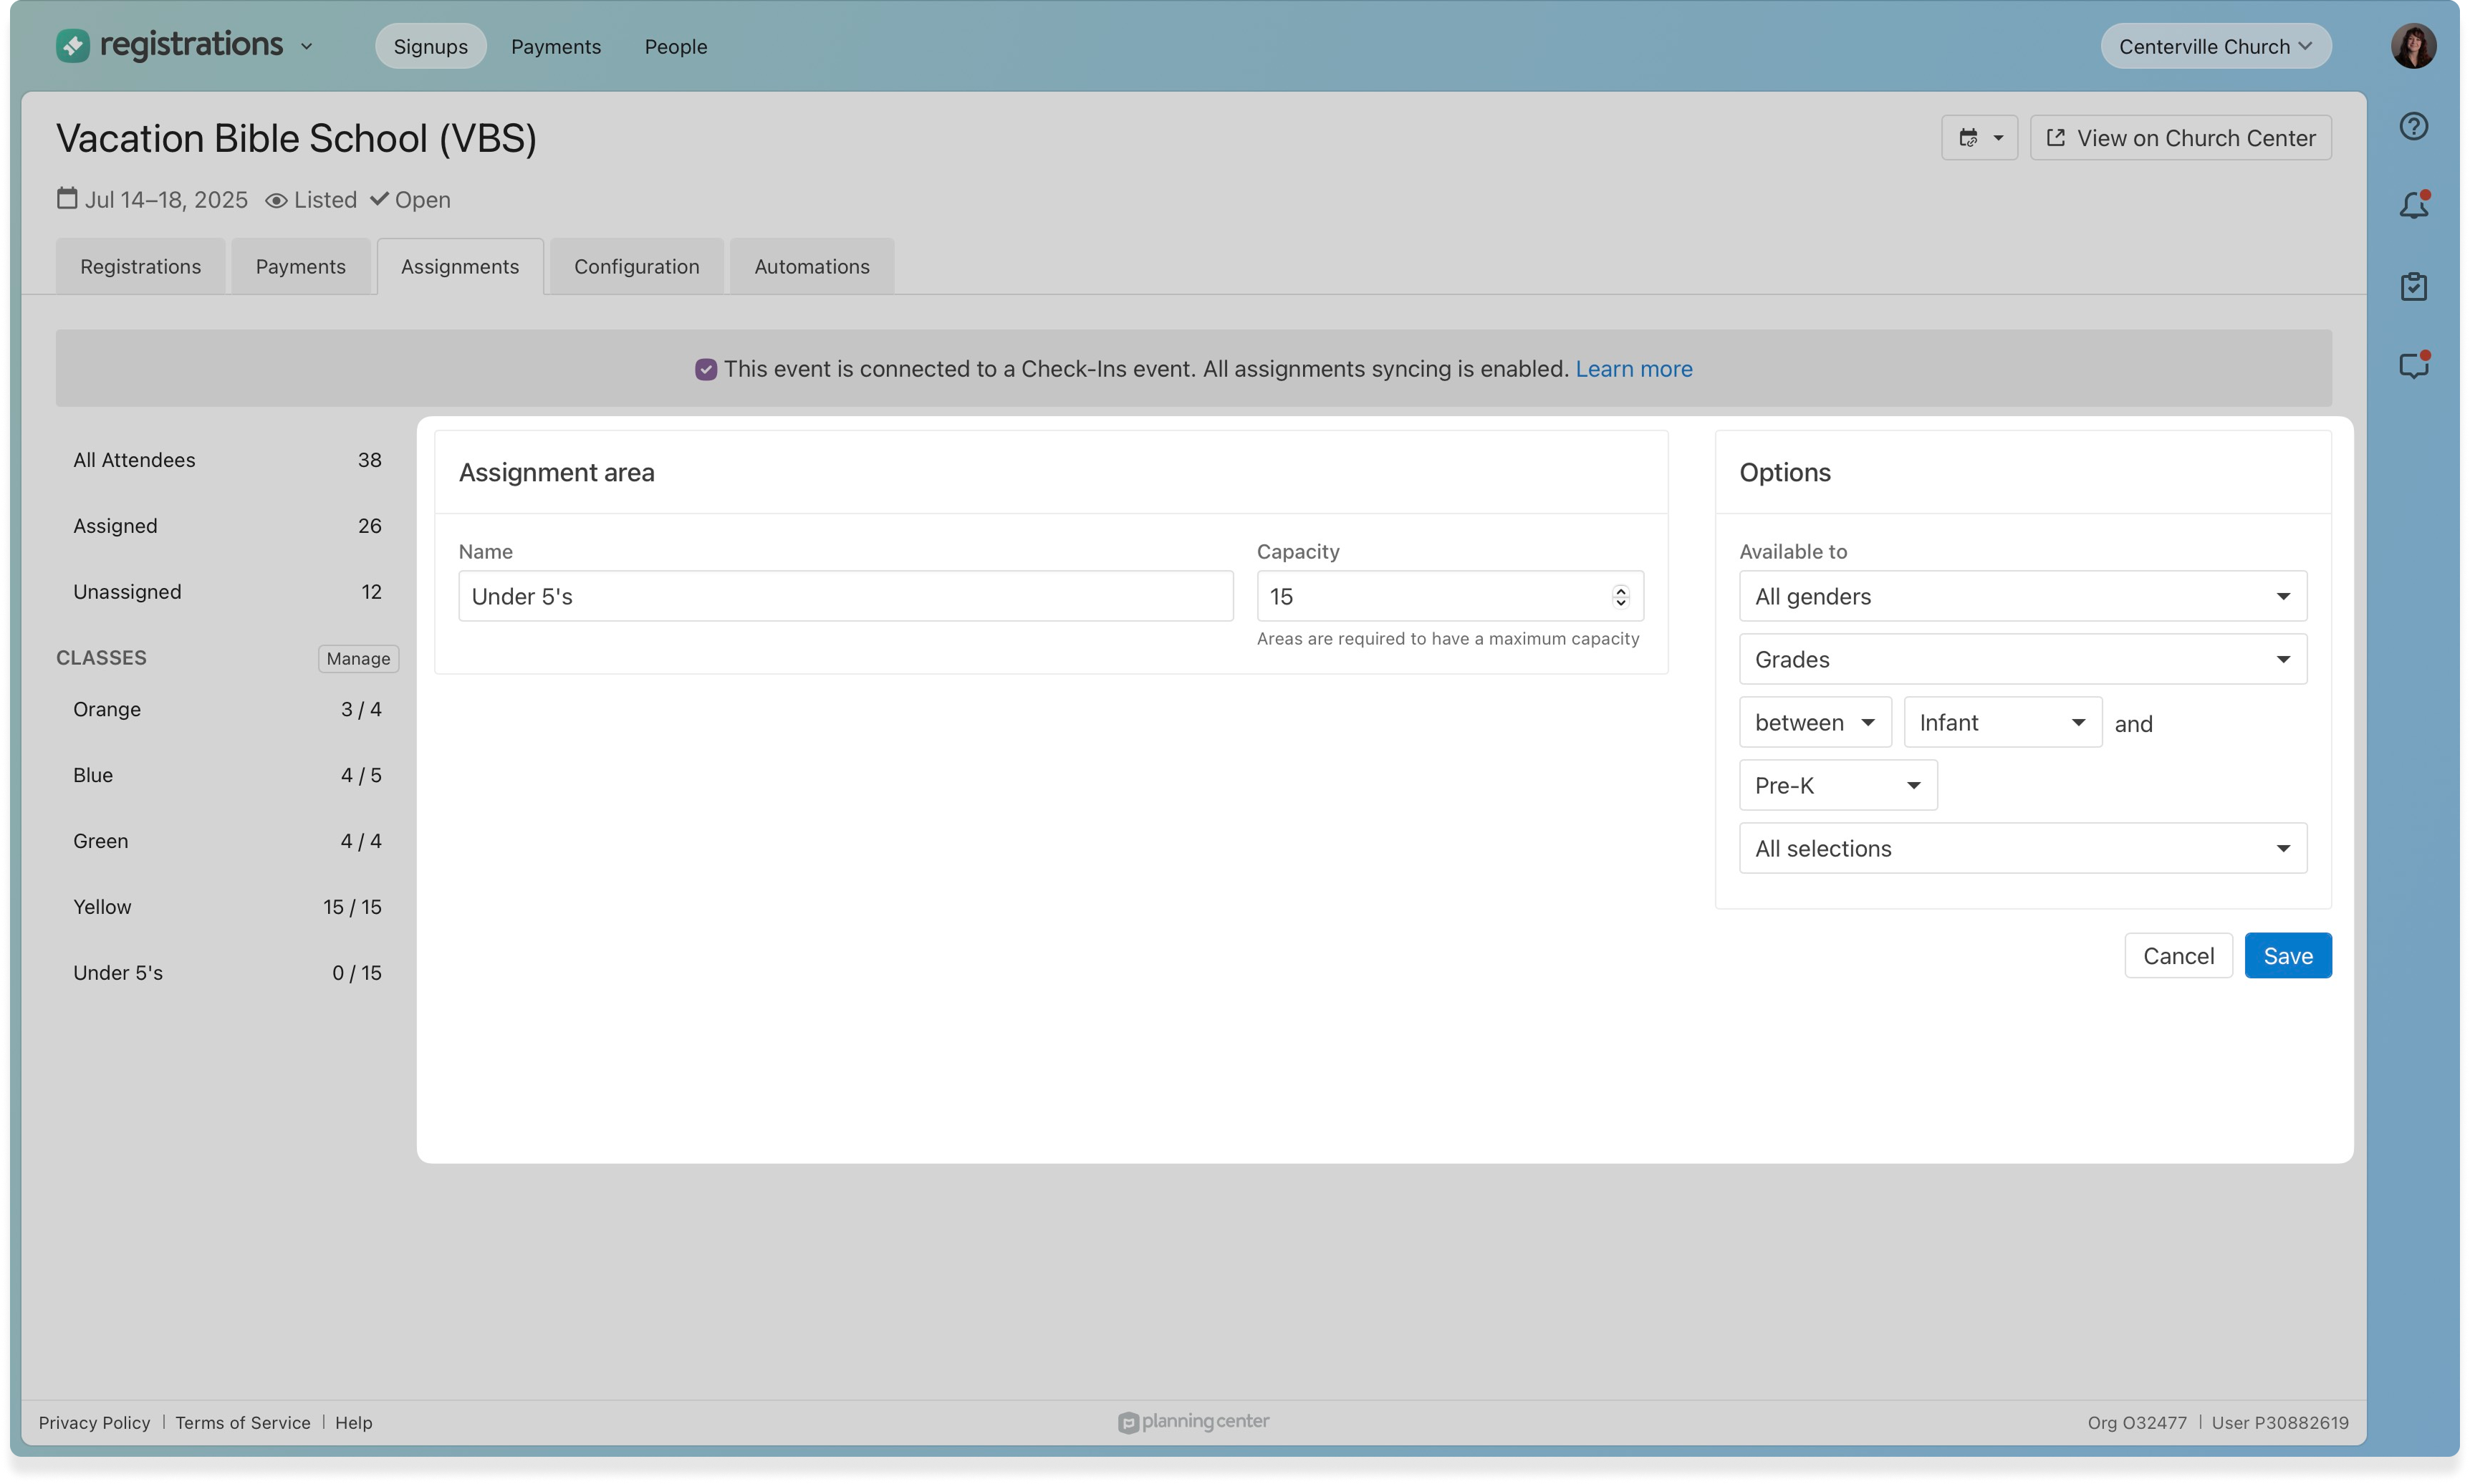The image size is (2470, 1484).
Task: Click the Planning Center footer logo
Action: pos(1193,1422)
